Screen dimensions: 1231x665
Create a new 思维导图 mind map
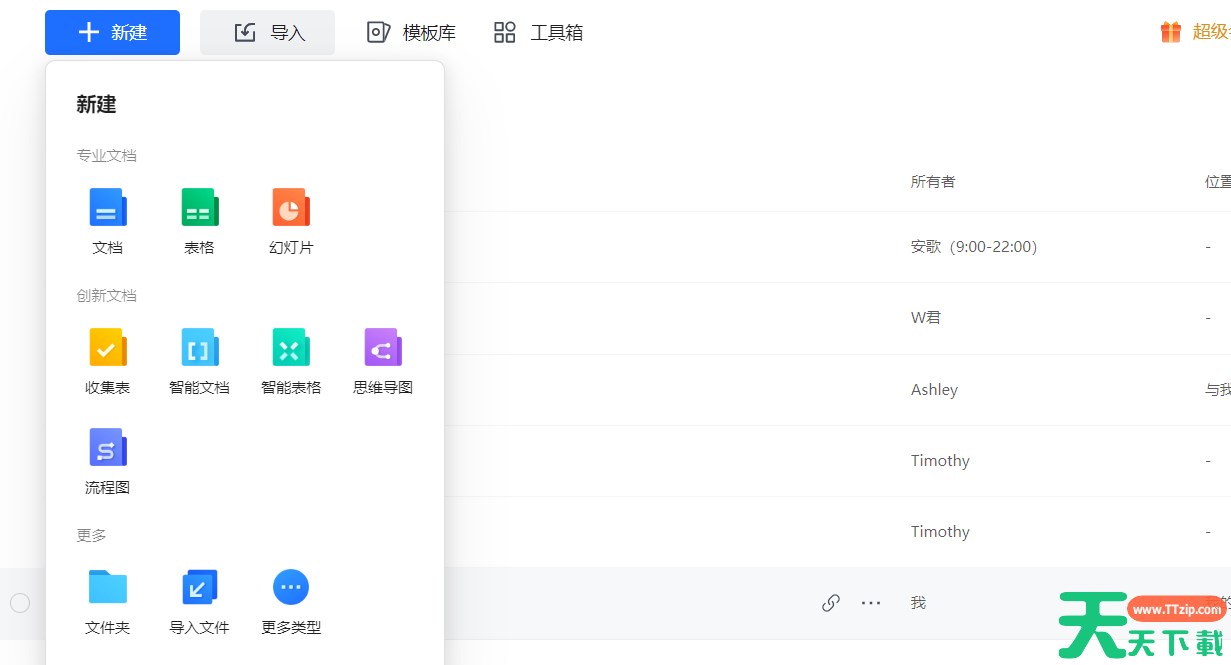(383, 348)
